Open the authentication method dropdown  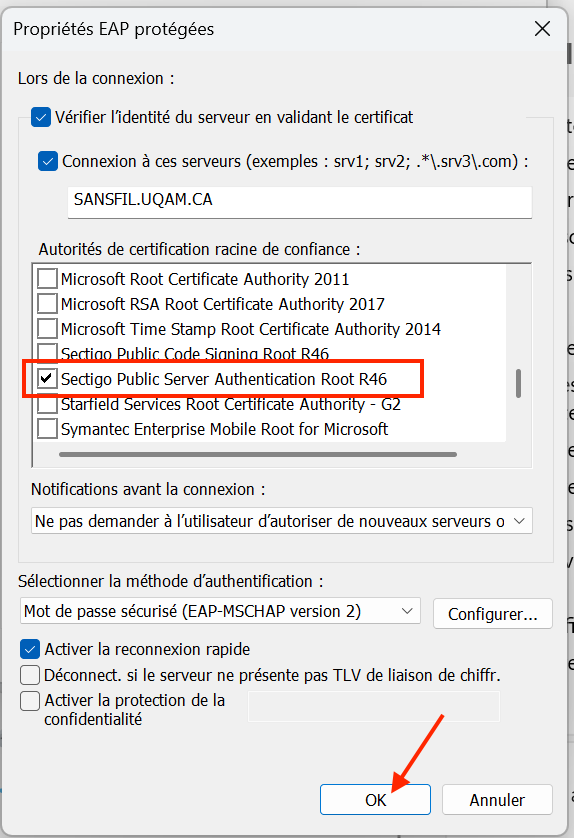220,611
